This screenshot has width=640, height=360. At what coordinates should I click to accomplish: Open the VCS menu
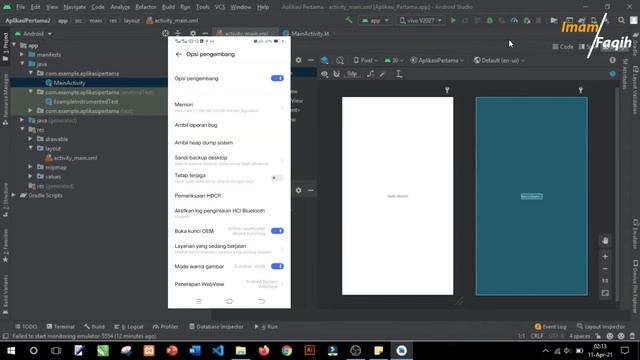tap(220, 7)
